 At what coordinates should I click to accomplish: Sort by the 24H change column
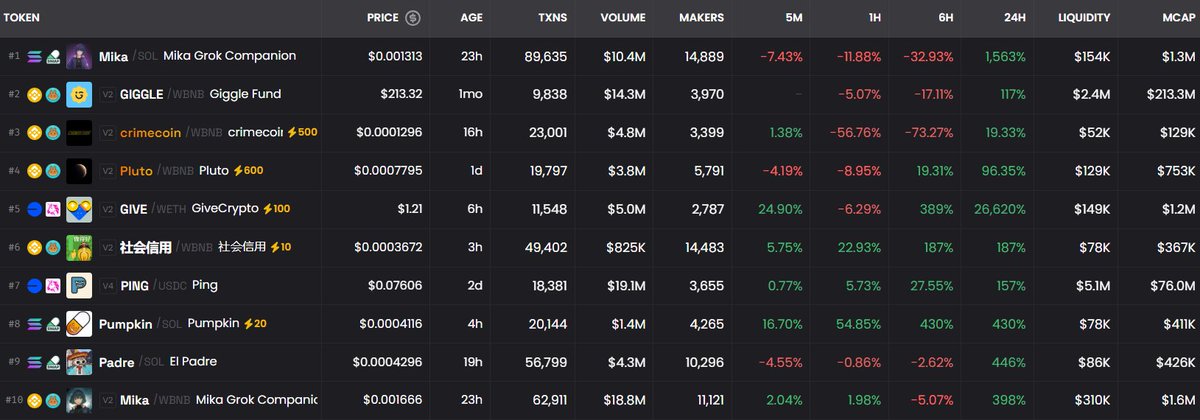pyautogui.click(x=1012, y=18)
